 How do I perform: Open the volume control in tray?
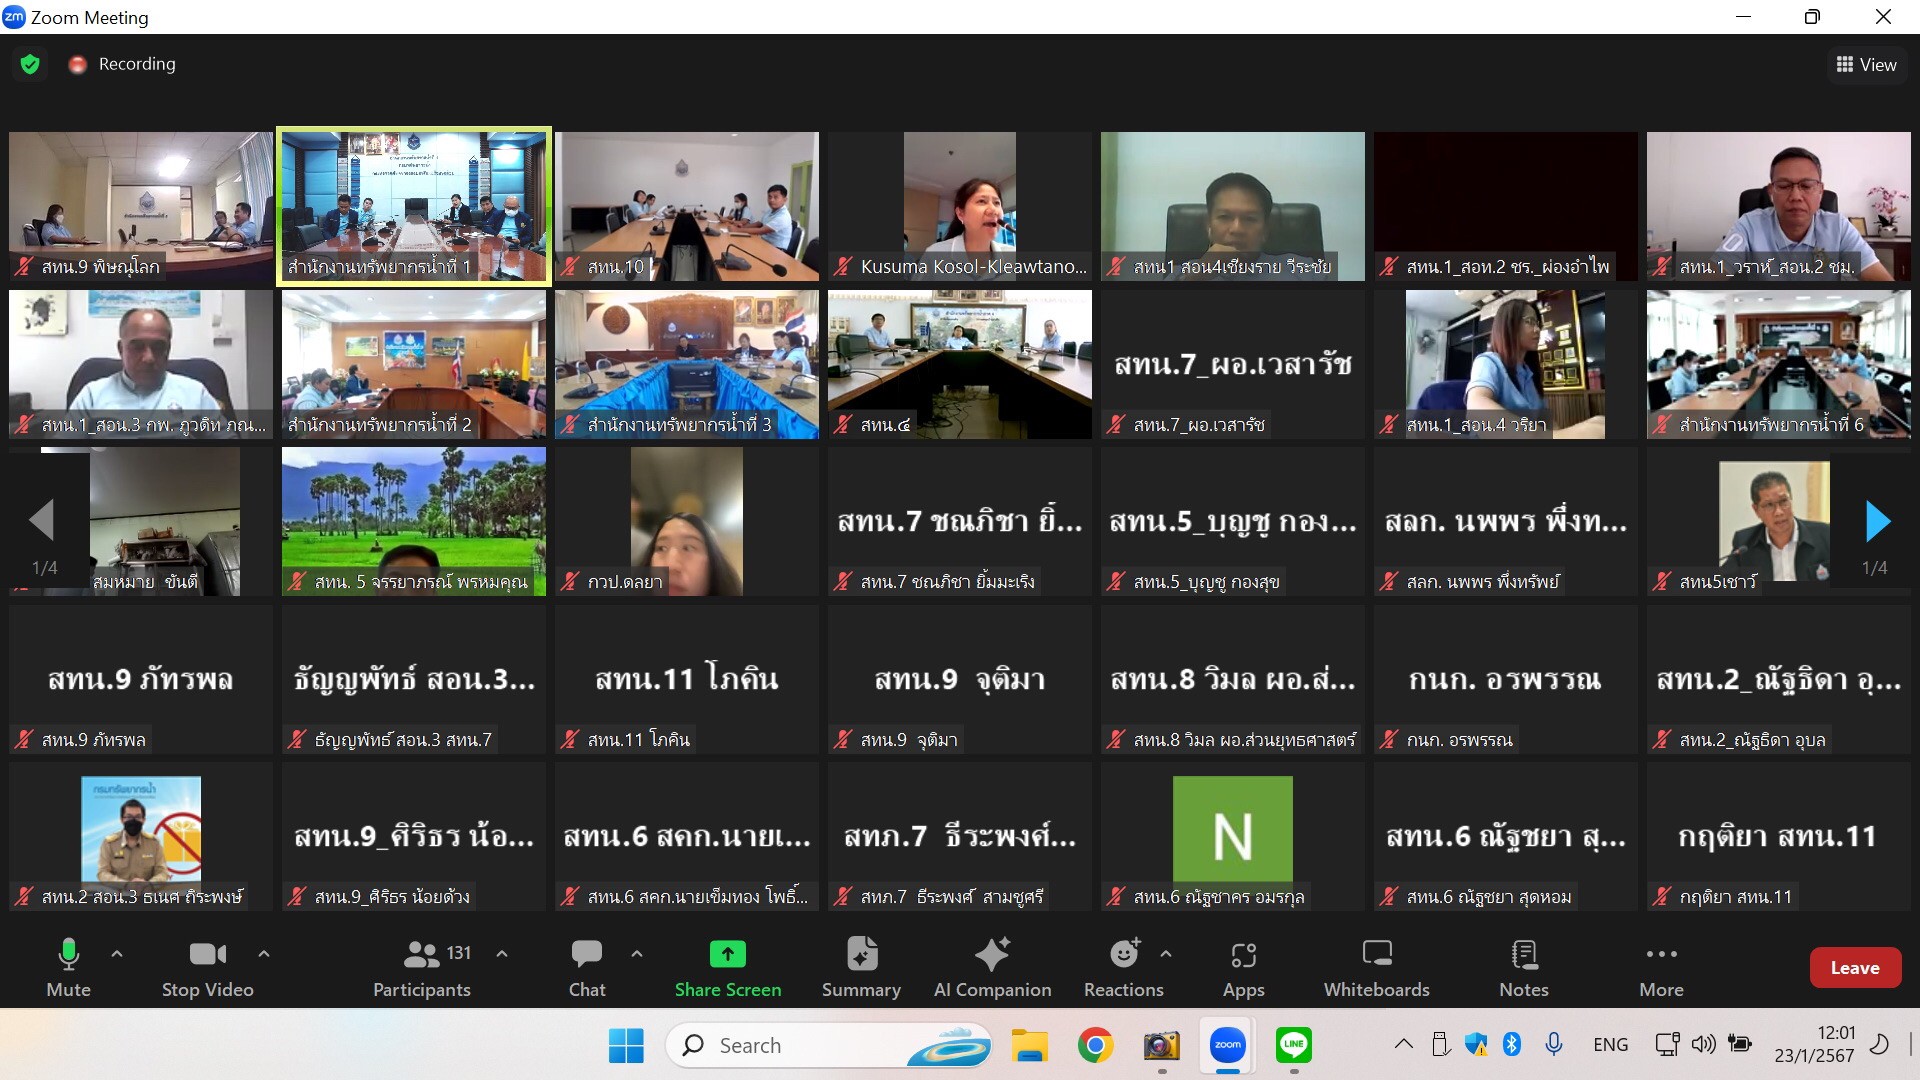(1703, 1045)
